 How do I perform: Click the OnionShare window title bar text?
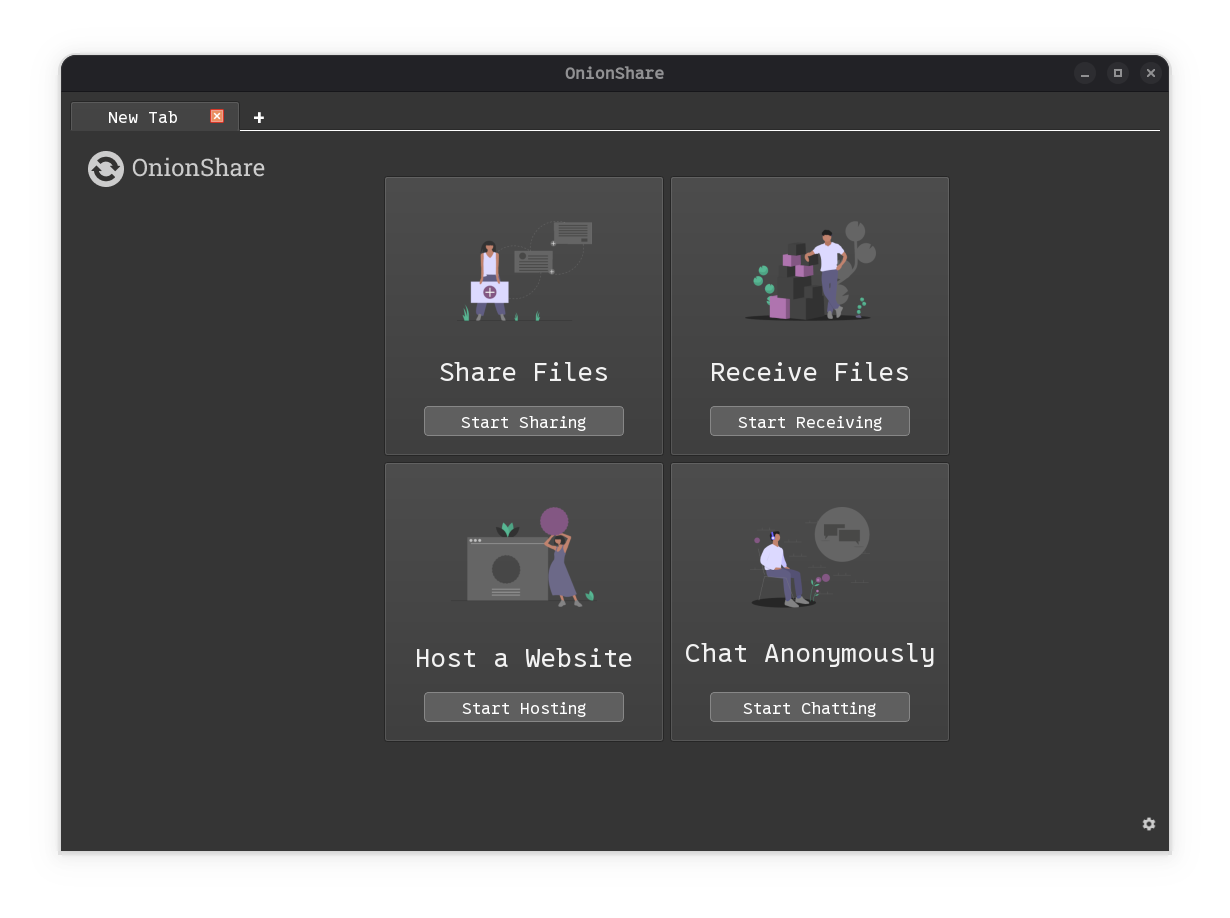coord(614,73)
